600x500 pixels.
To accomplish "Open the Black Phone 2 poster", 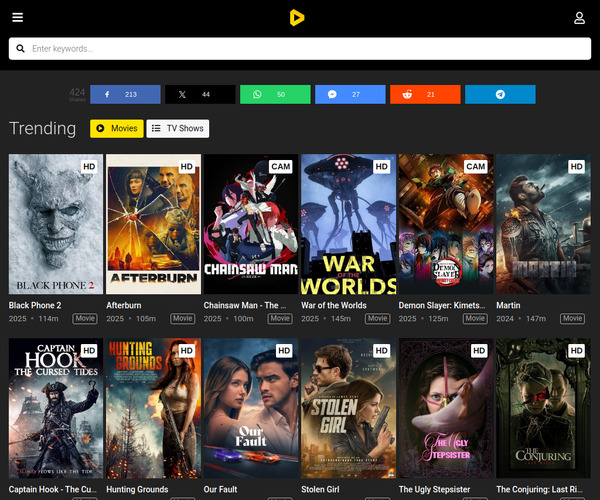I will pyautogui.click(x=56, y=224).
